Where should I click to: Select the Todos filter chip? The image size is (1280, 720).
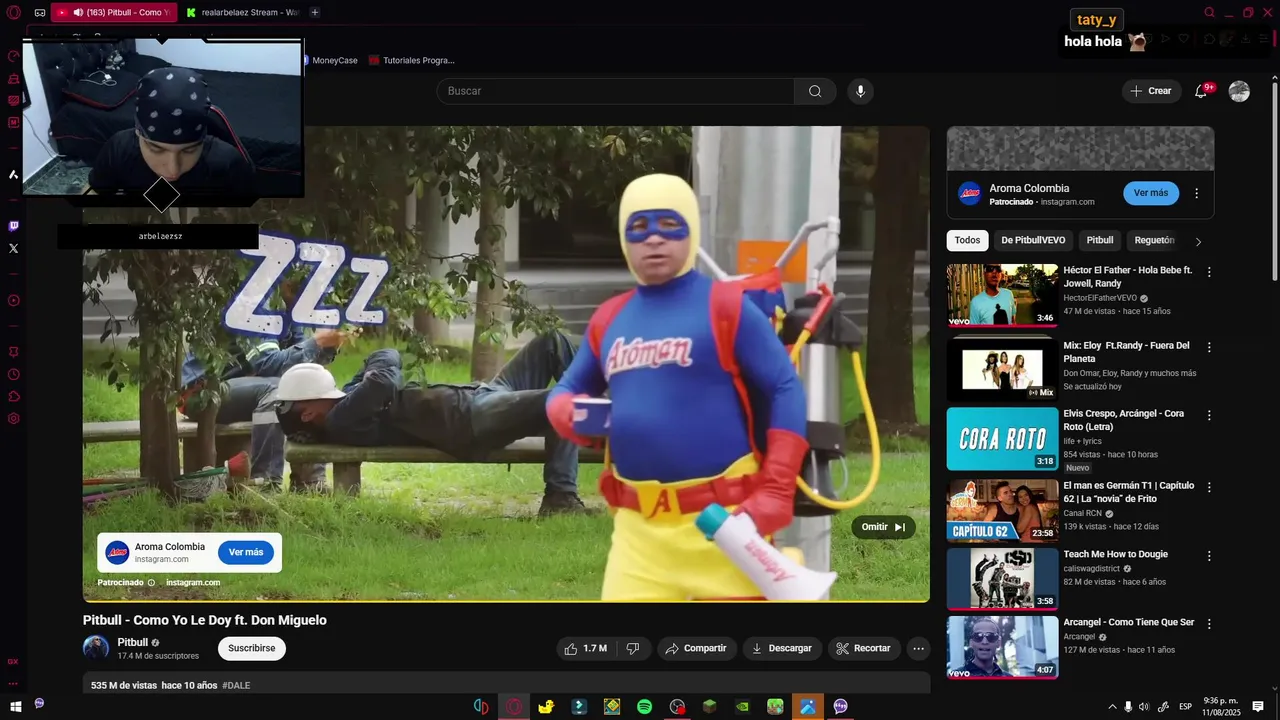tap(967, 240)
